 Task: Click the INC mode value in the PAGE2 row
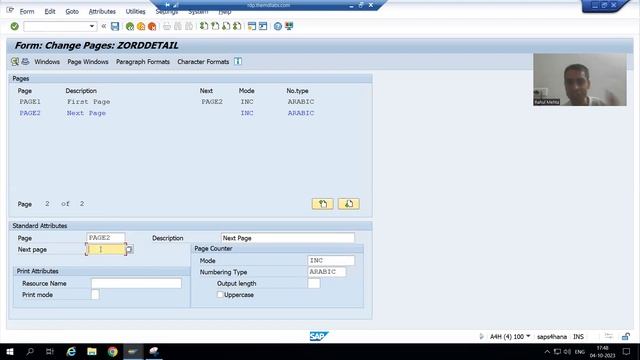tap(247, 113)
